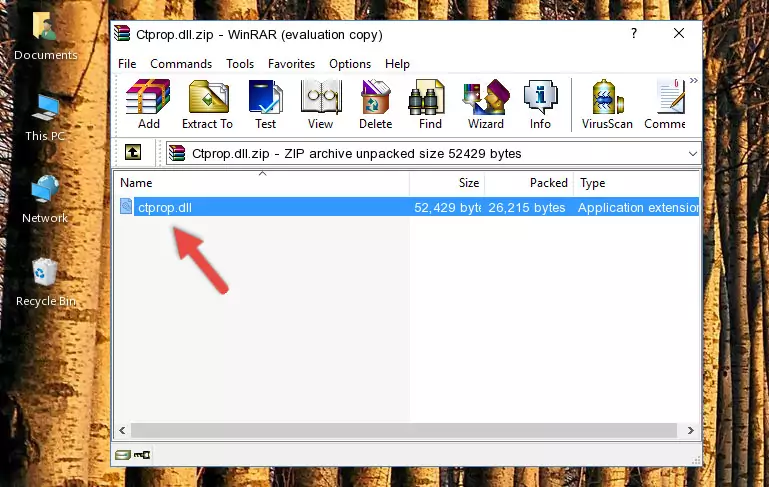Click the key password icon in status bar
769x487 pixels.
click(x=142, y=455)
